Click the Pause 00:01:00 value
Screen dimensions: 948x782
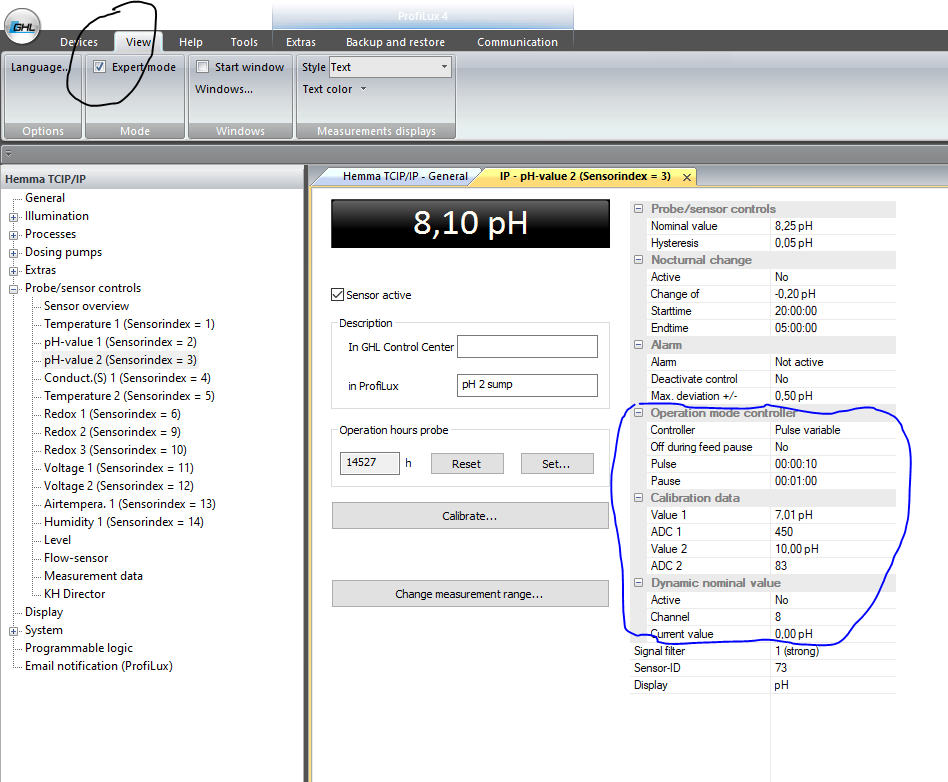(833, 481)
